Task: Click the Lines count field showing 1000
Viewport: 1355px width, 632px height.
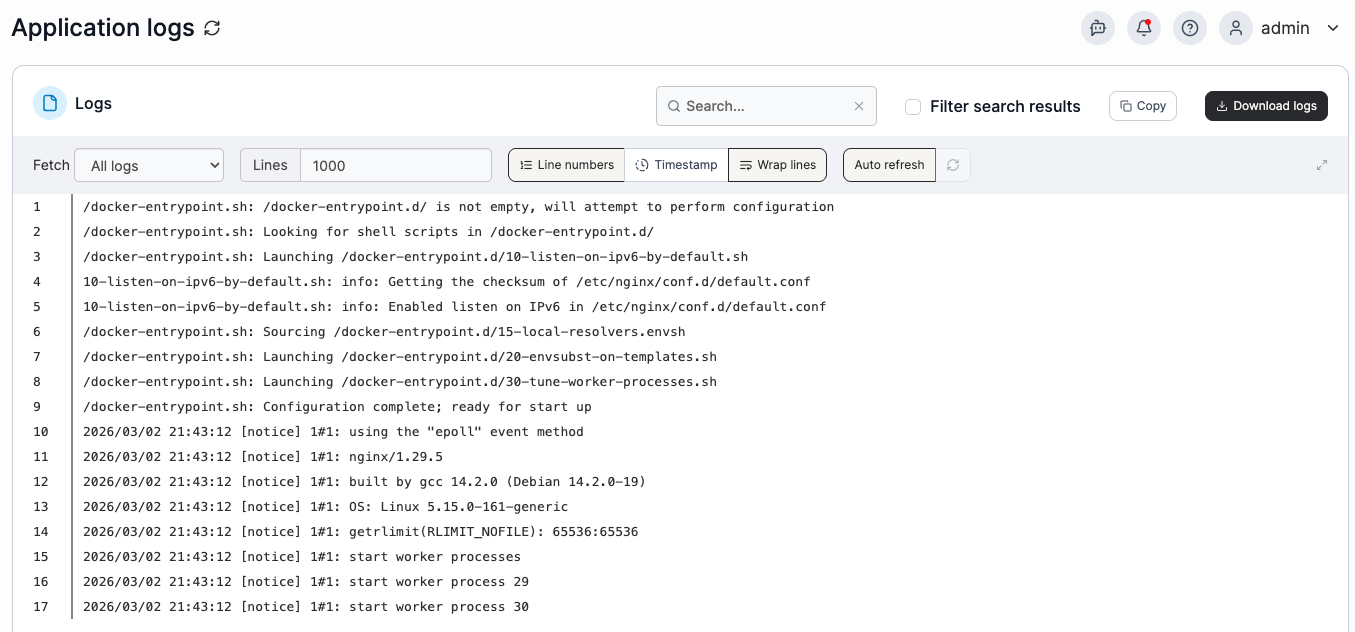Action: click(x=396, y=166)
